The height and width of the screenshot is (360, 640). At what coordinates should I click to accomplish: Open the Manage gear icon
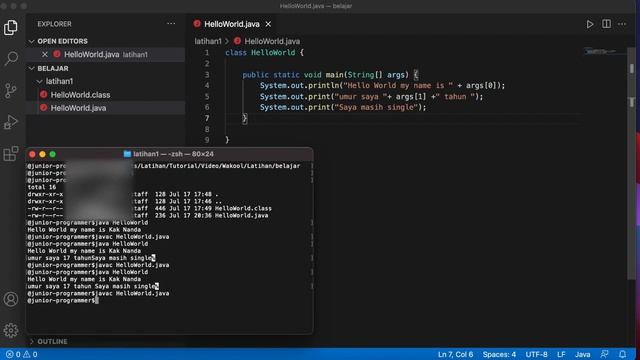coord(11,330)
